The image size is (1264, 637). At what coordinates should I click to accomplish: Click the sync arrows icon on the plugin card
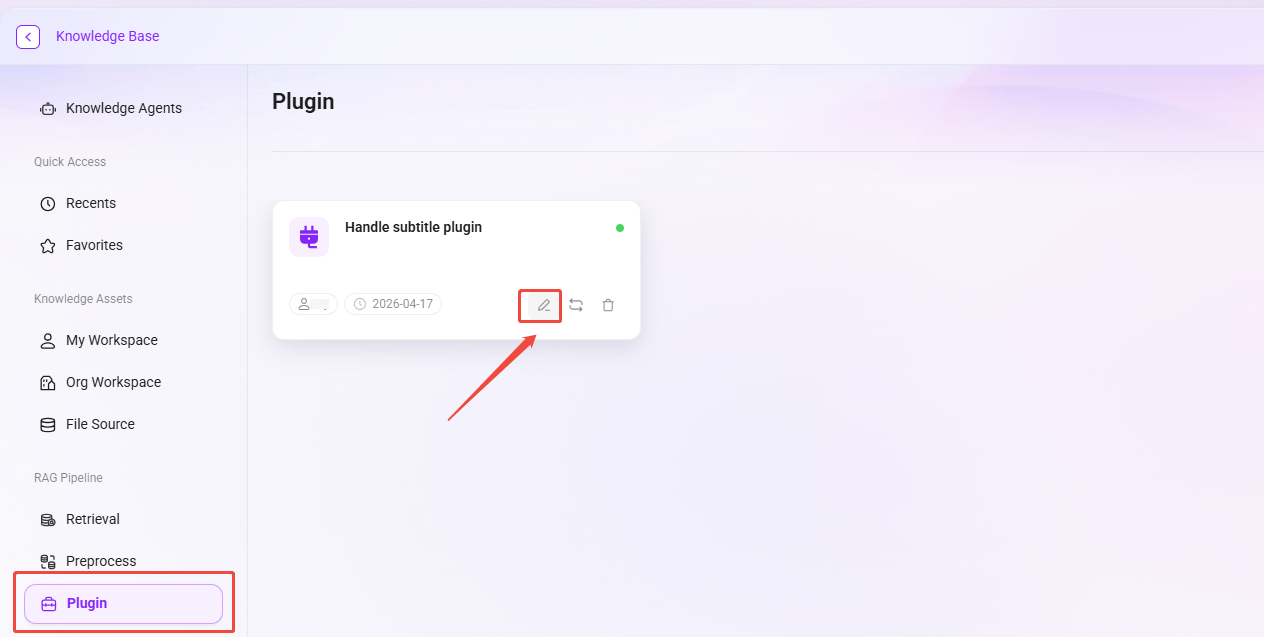click(x=576, y=305)
